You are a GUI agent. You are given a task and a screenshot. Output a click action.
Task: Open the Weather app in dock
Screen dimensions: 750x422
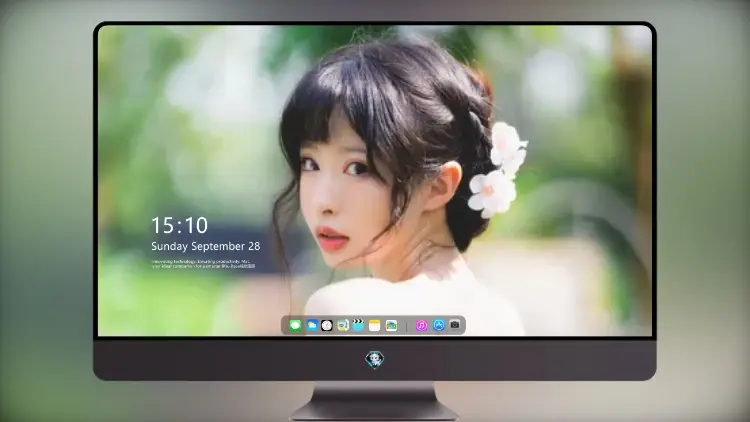click(312, 325)
